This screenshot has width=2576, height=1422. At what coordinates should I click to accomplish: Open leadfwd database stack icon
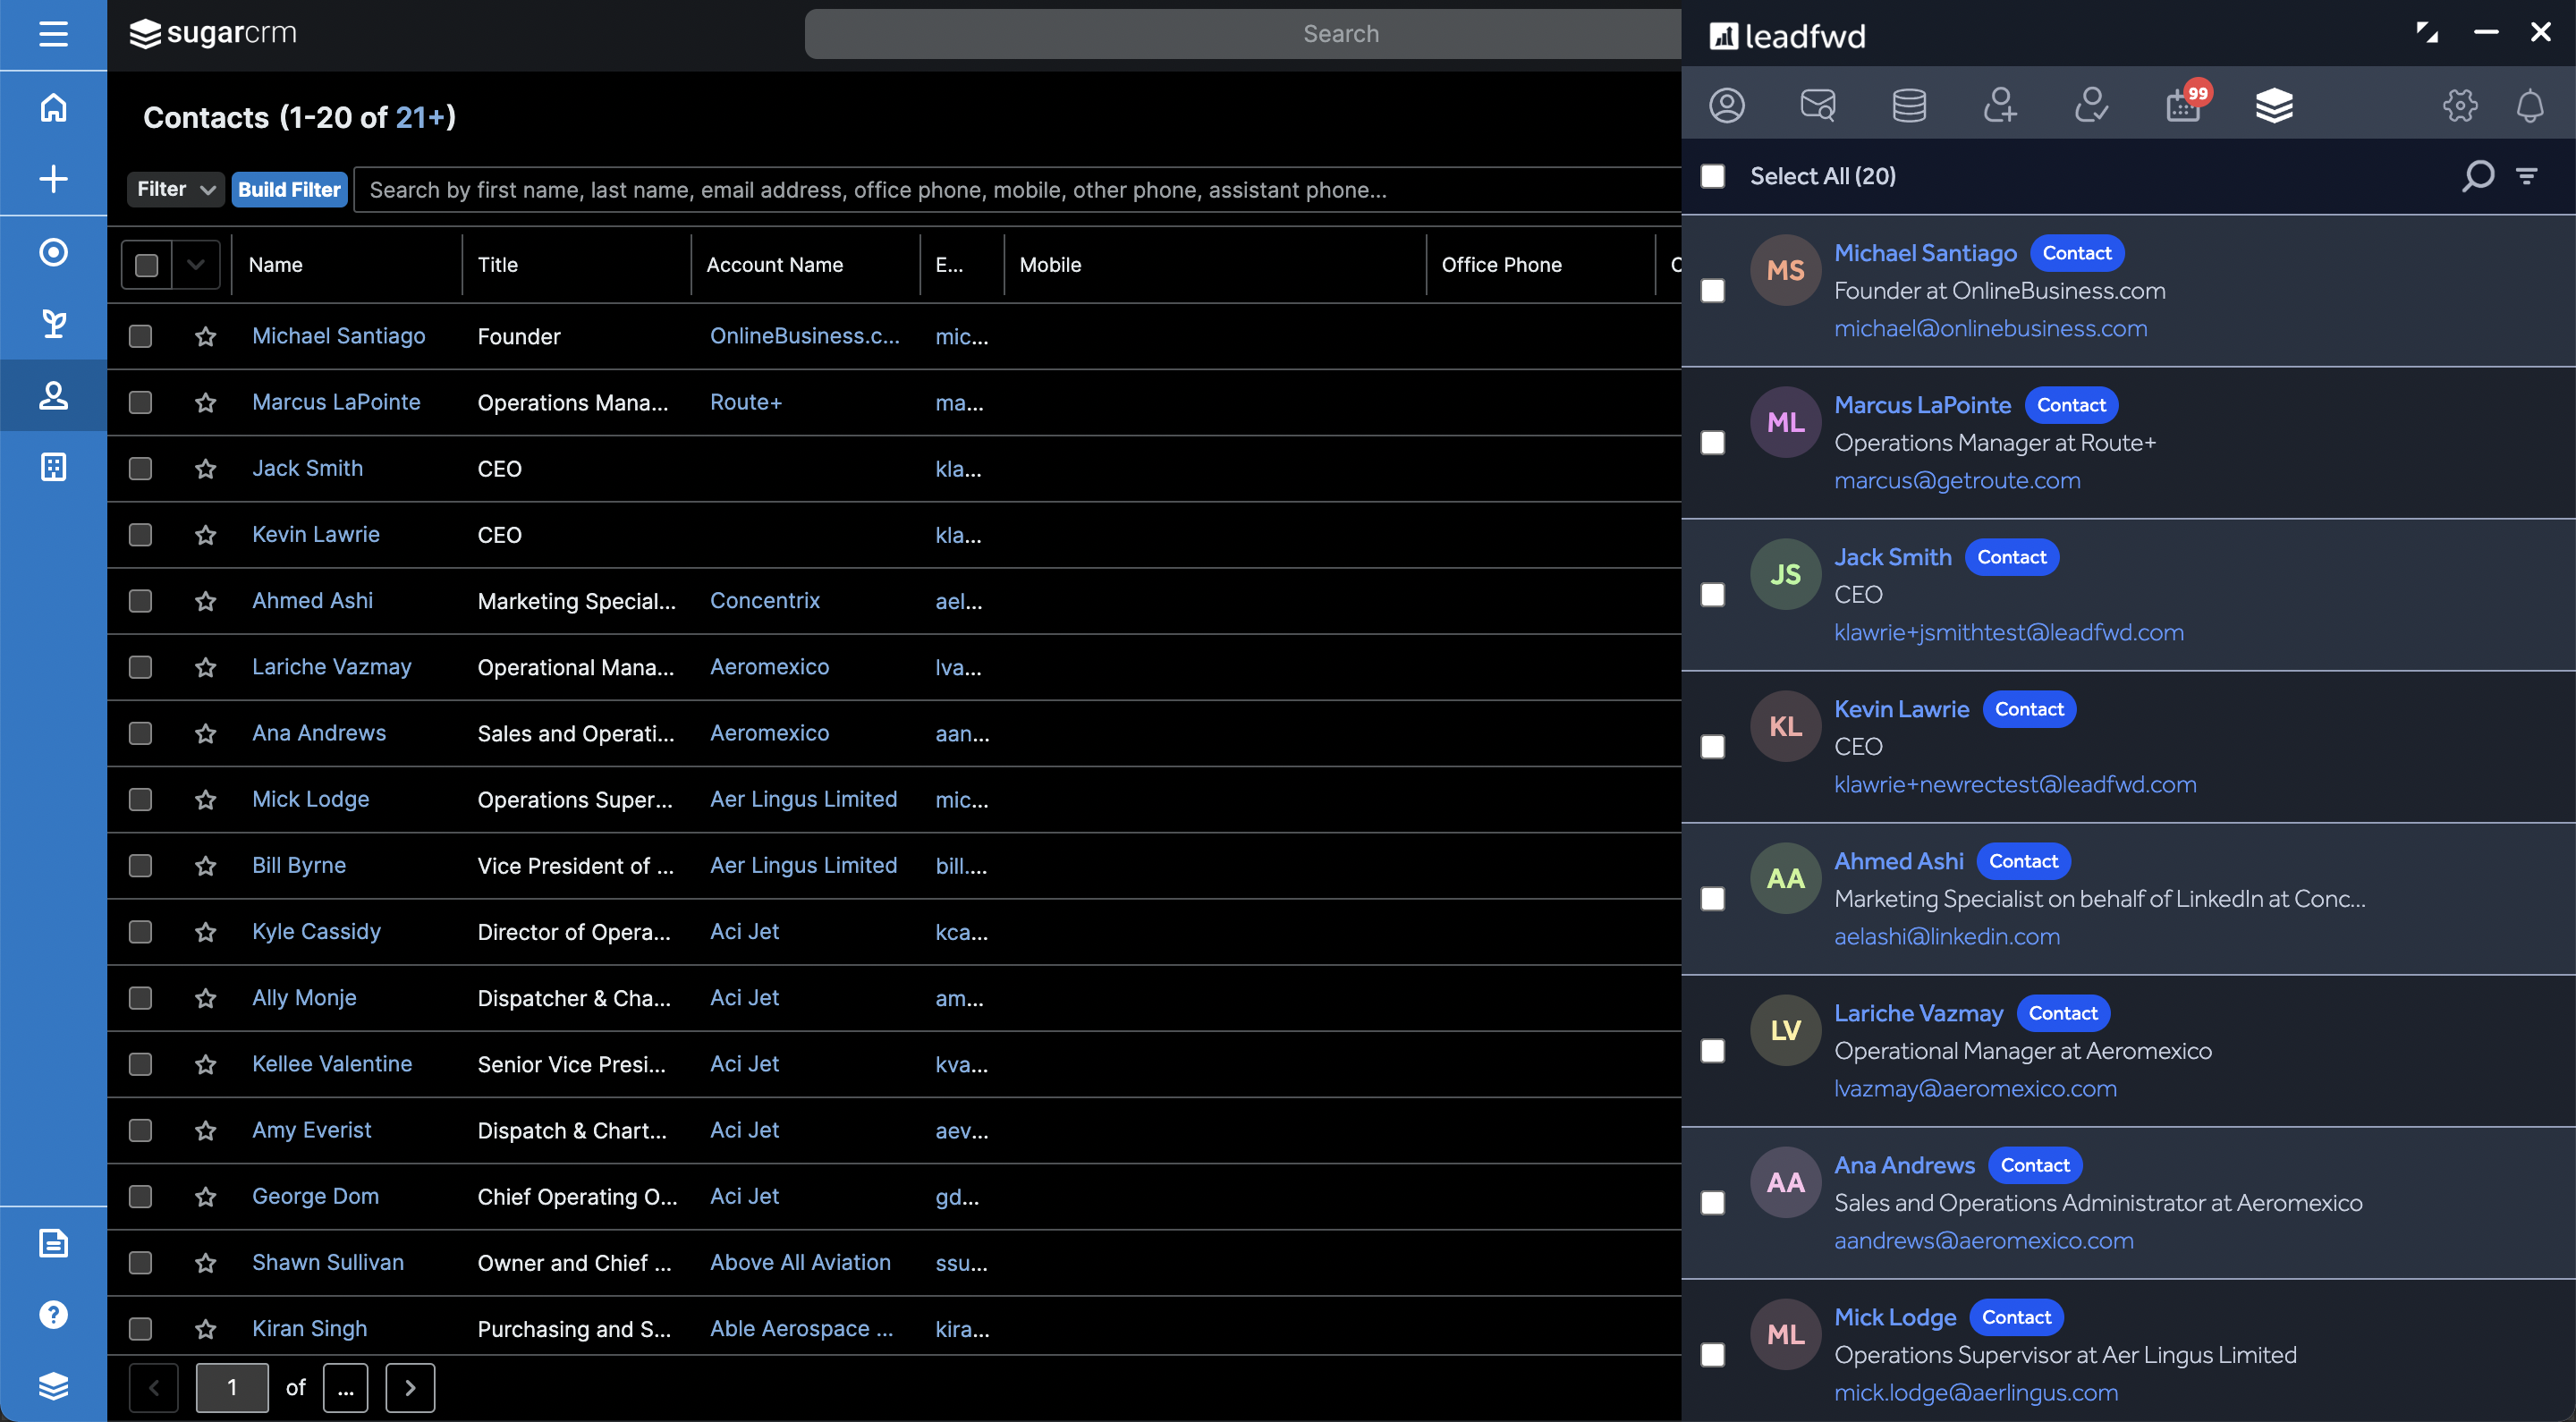click(x=1909, y=105)
